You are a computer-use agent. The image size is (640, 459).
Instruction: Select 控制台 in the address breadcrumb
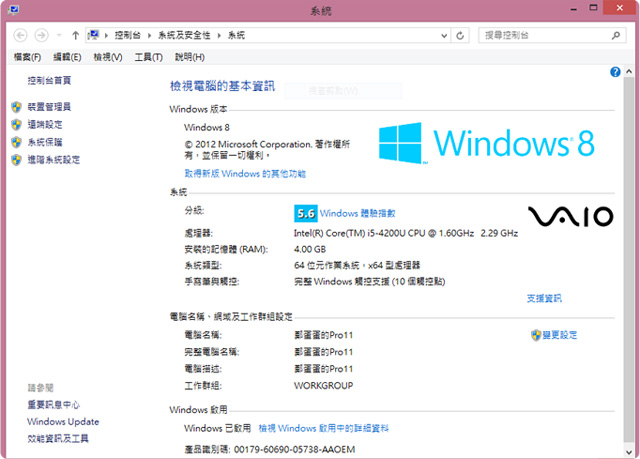(x=127, y=35)
